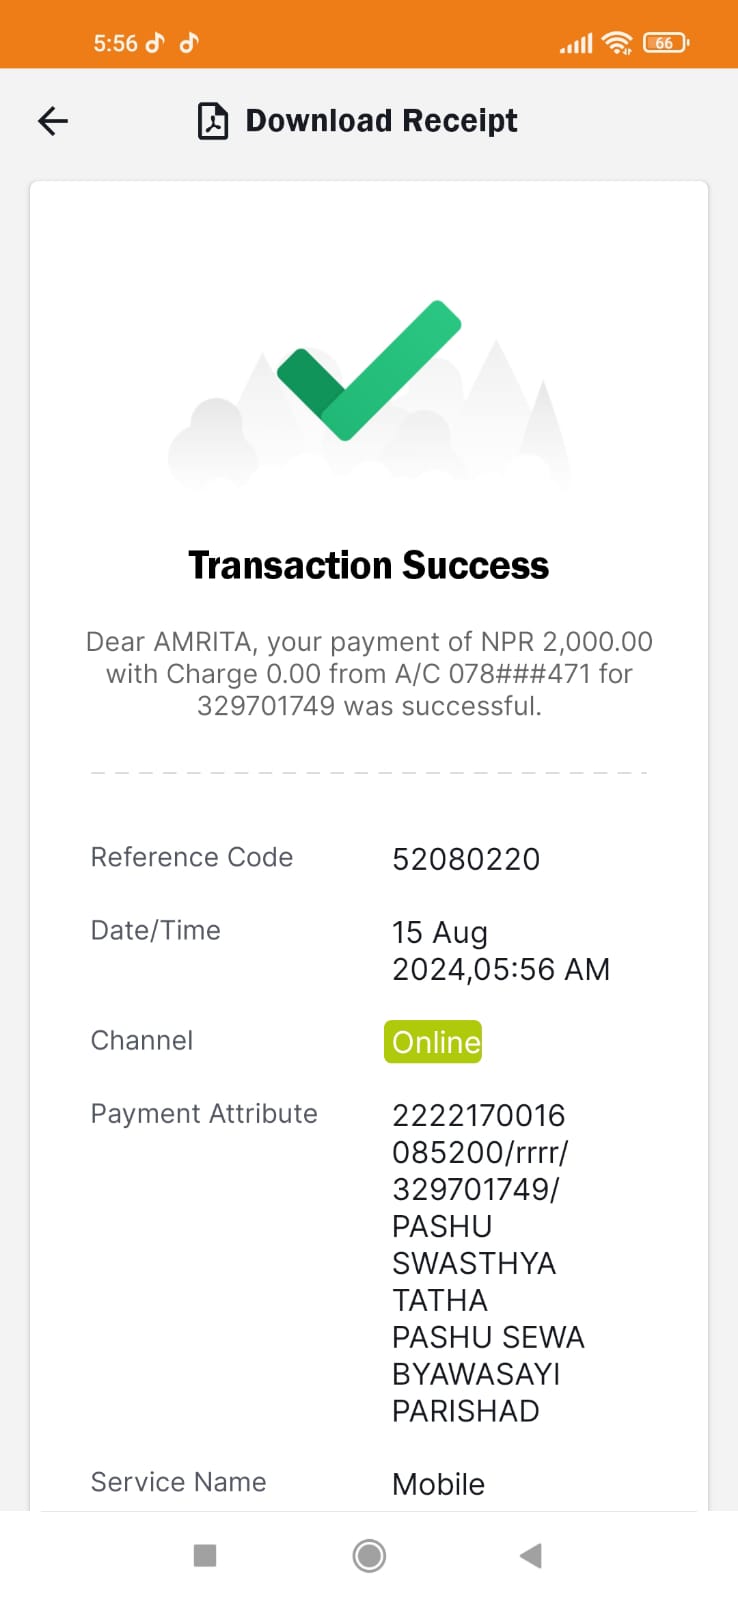
Task: Tap the Service Name Mobile value
Action: (x=438, y=1484)
